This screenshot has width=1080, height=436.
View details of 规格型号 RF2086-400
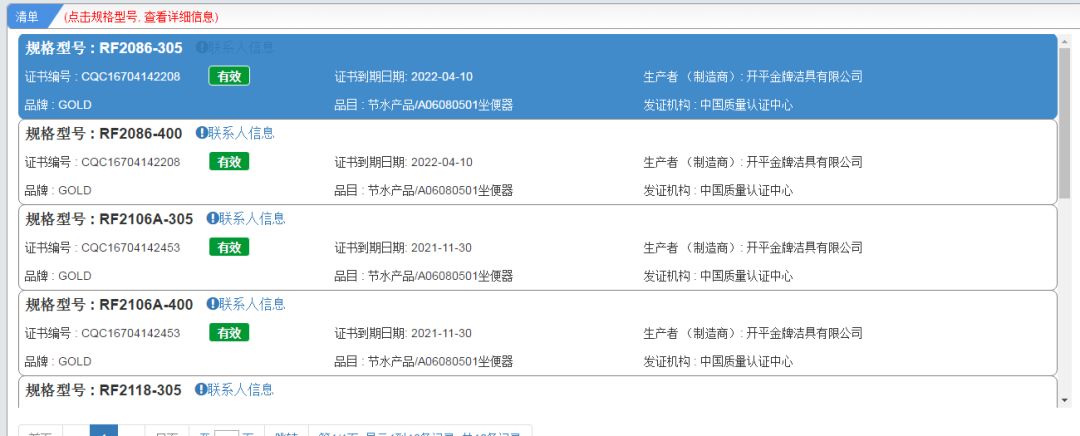pyautogui.click(x=104, y=133)
